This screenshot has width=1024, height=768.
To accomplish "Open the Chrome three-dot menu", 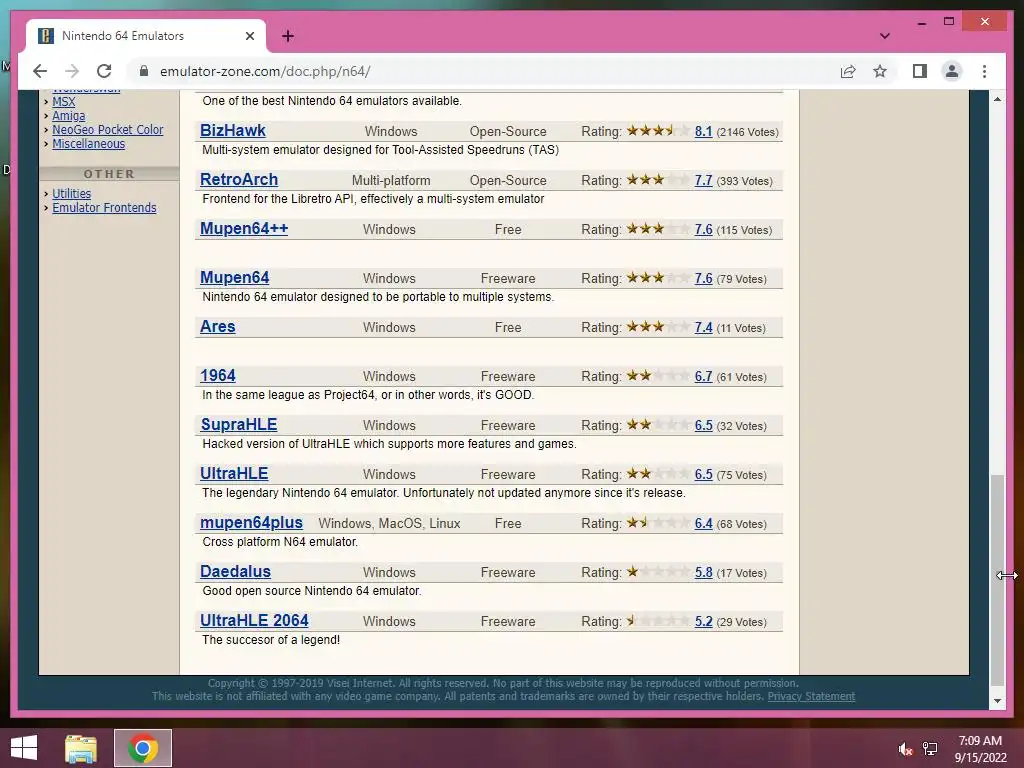I will 984,71.
